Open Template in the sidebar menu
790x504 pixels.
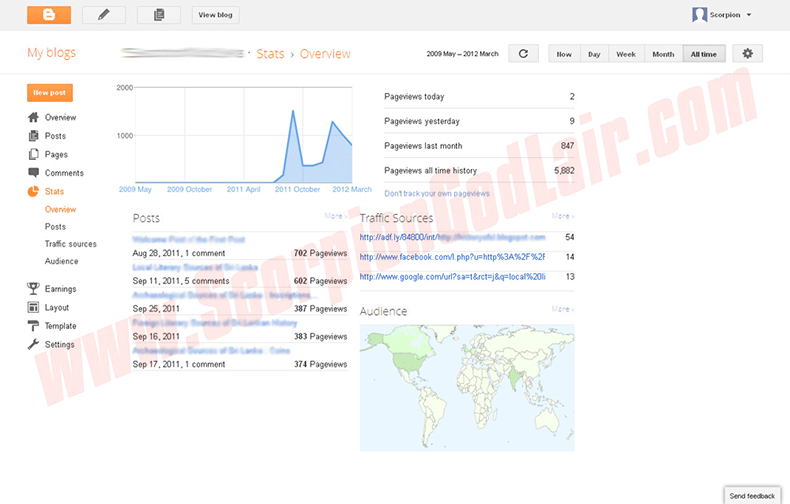pos(60,326)
